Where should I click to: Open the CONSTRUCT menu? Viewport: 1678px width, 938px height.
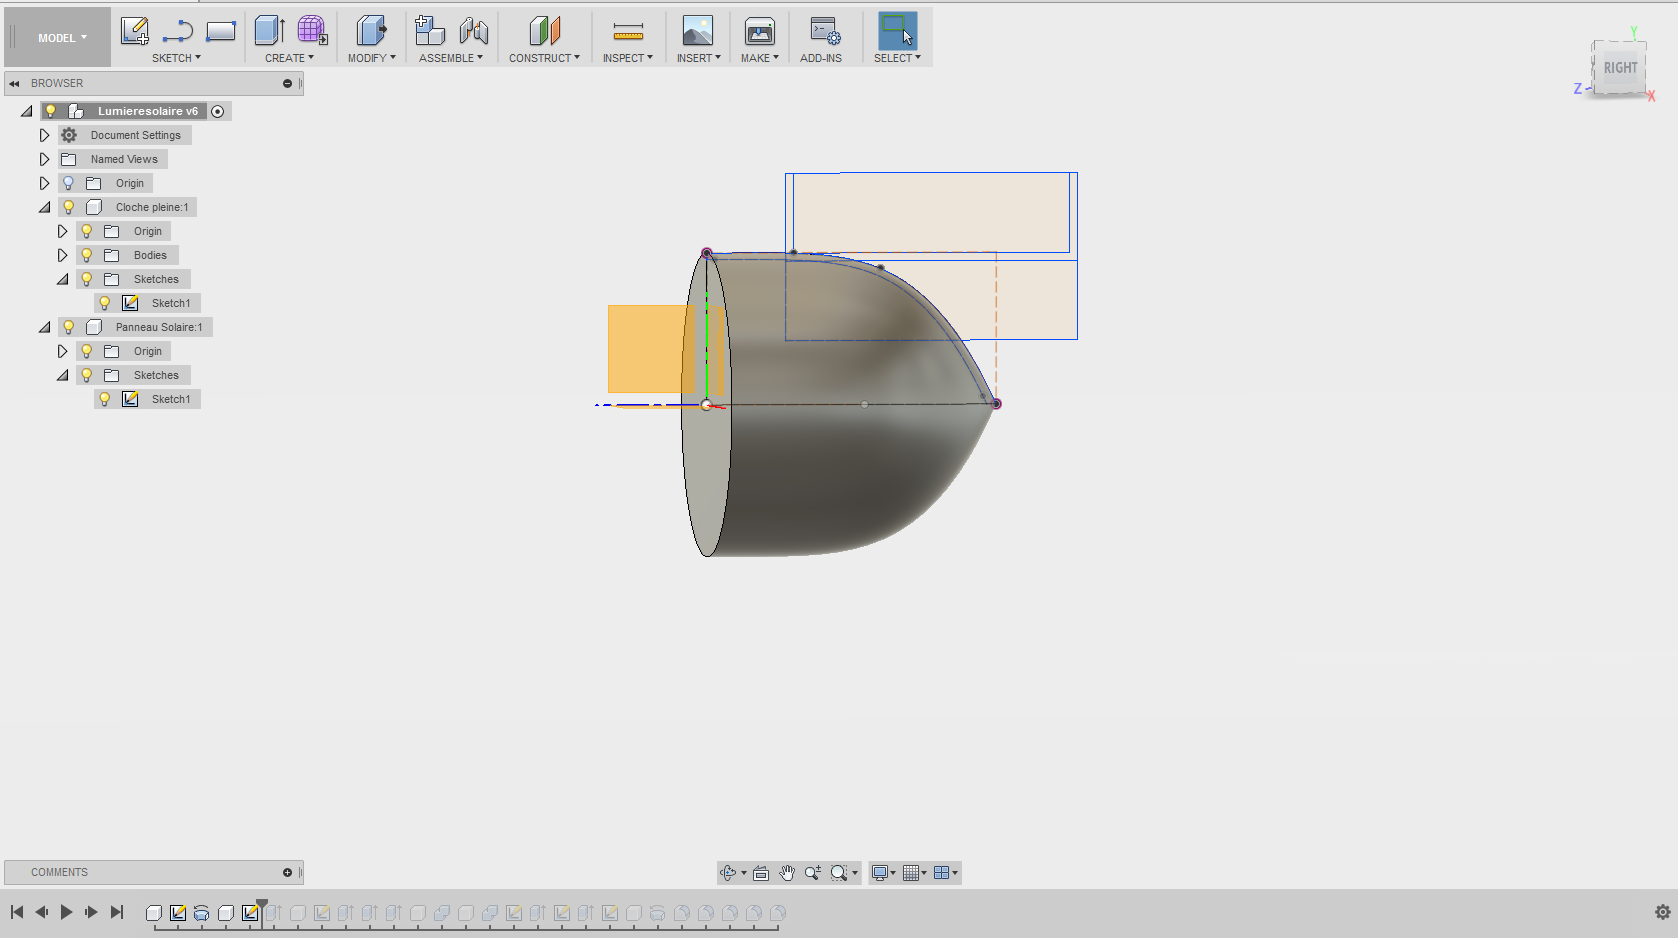pyautogui.click(x=544, y=58)
